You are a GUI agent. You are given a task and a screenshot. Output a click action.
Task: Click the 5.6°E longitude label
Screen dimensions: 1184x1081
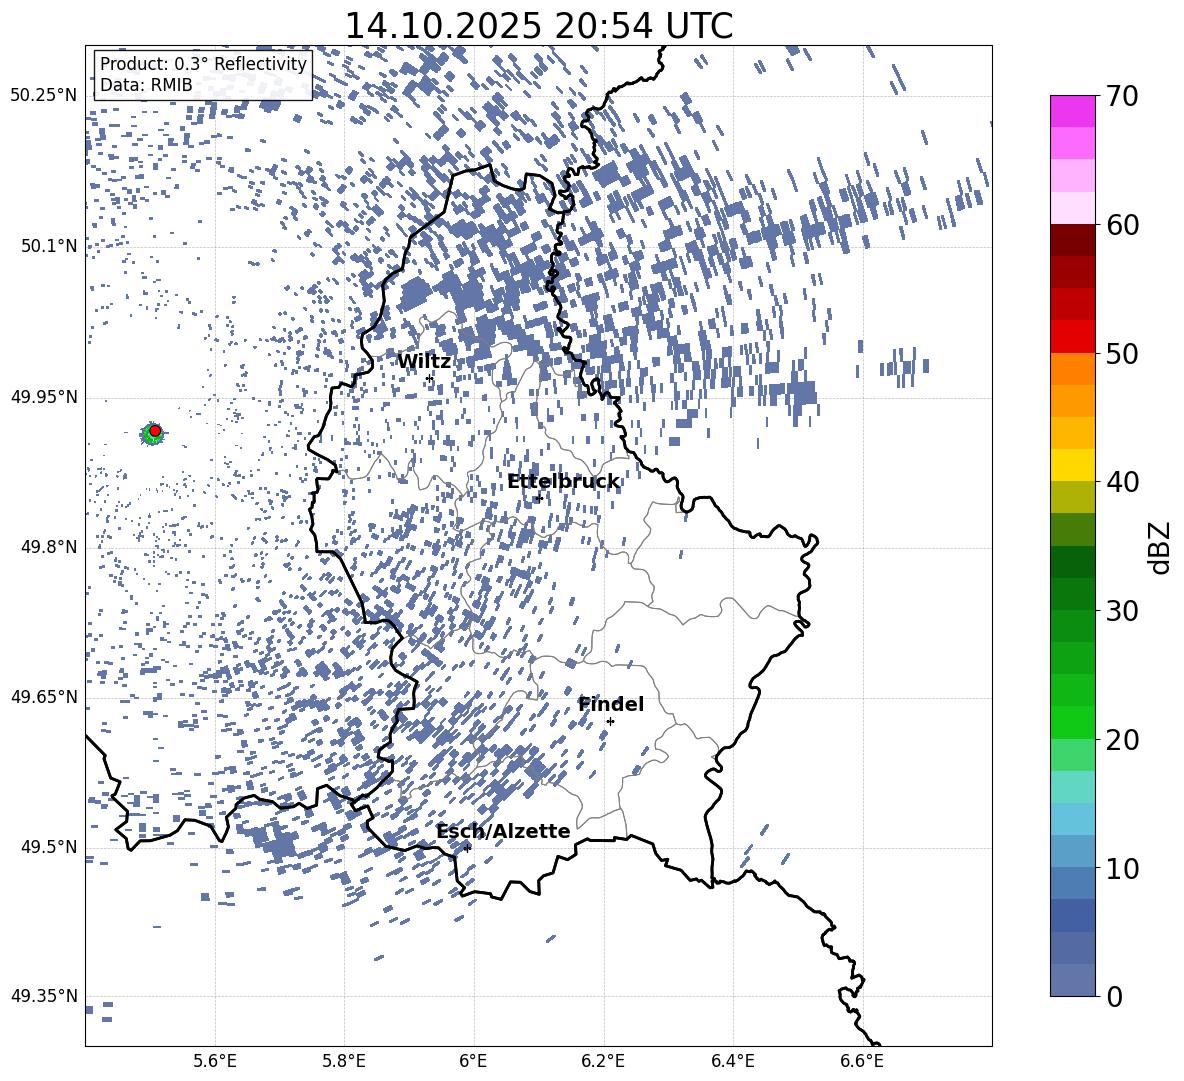(215, 1061)
